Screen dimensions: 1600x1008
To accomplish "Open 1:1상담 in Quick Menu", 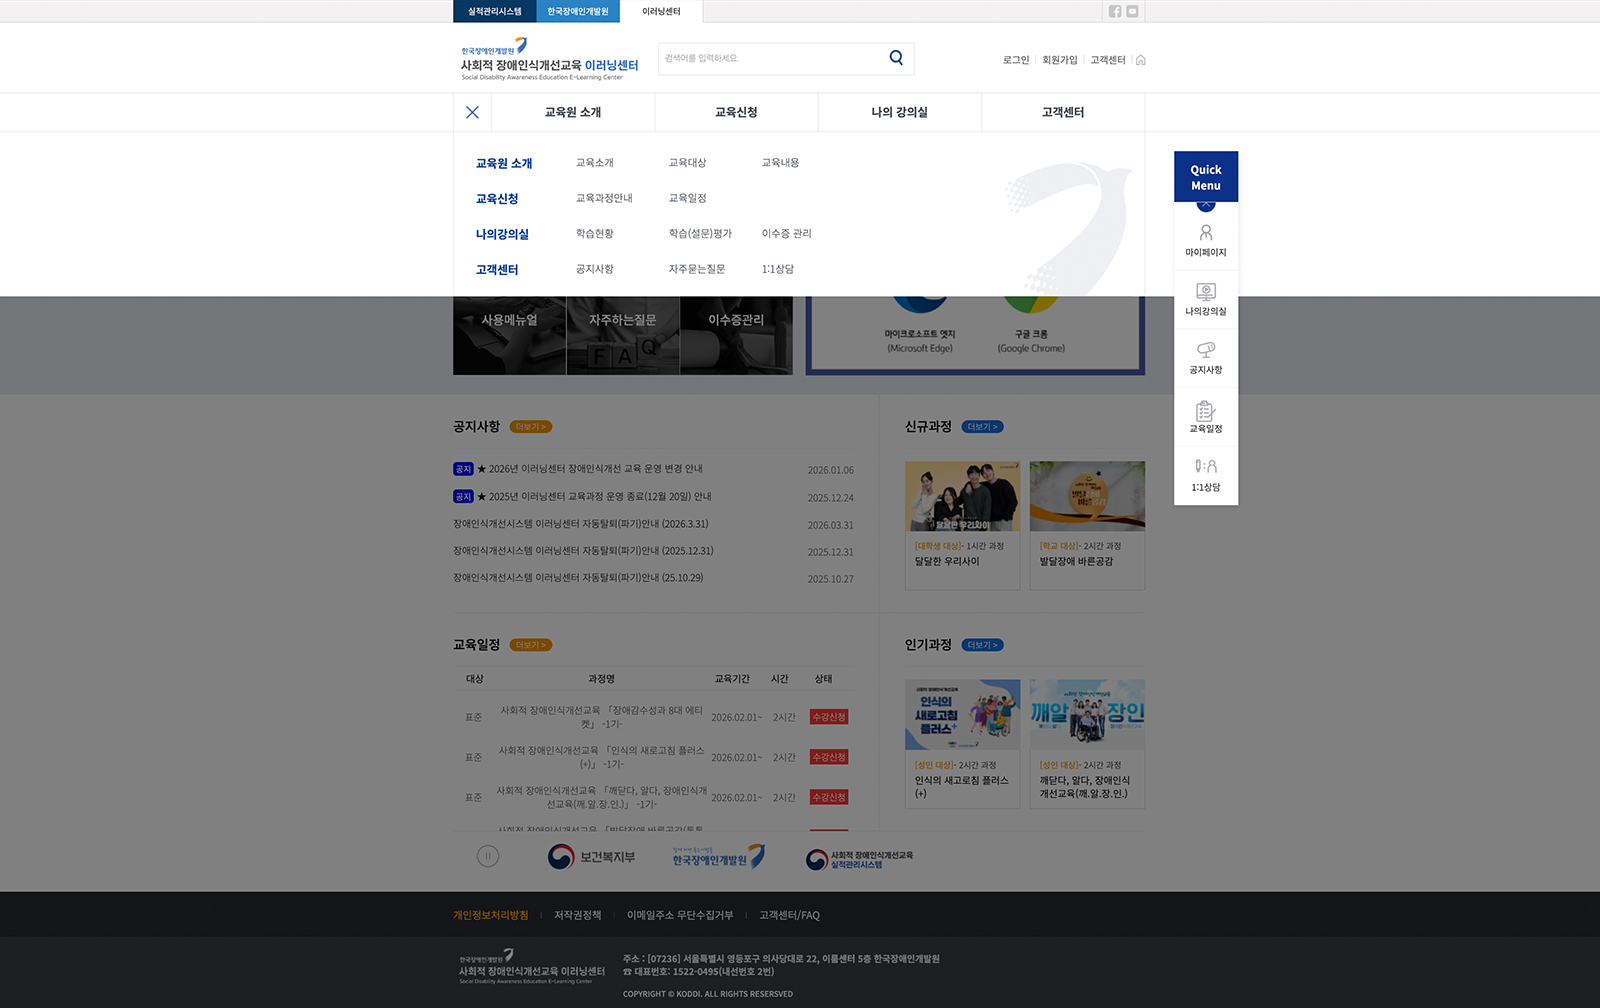I will pyautogui.click(x=1206, y=476).
